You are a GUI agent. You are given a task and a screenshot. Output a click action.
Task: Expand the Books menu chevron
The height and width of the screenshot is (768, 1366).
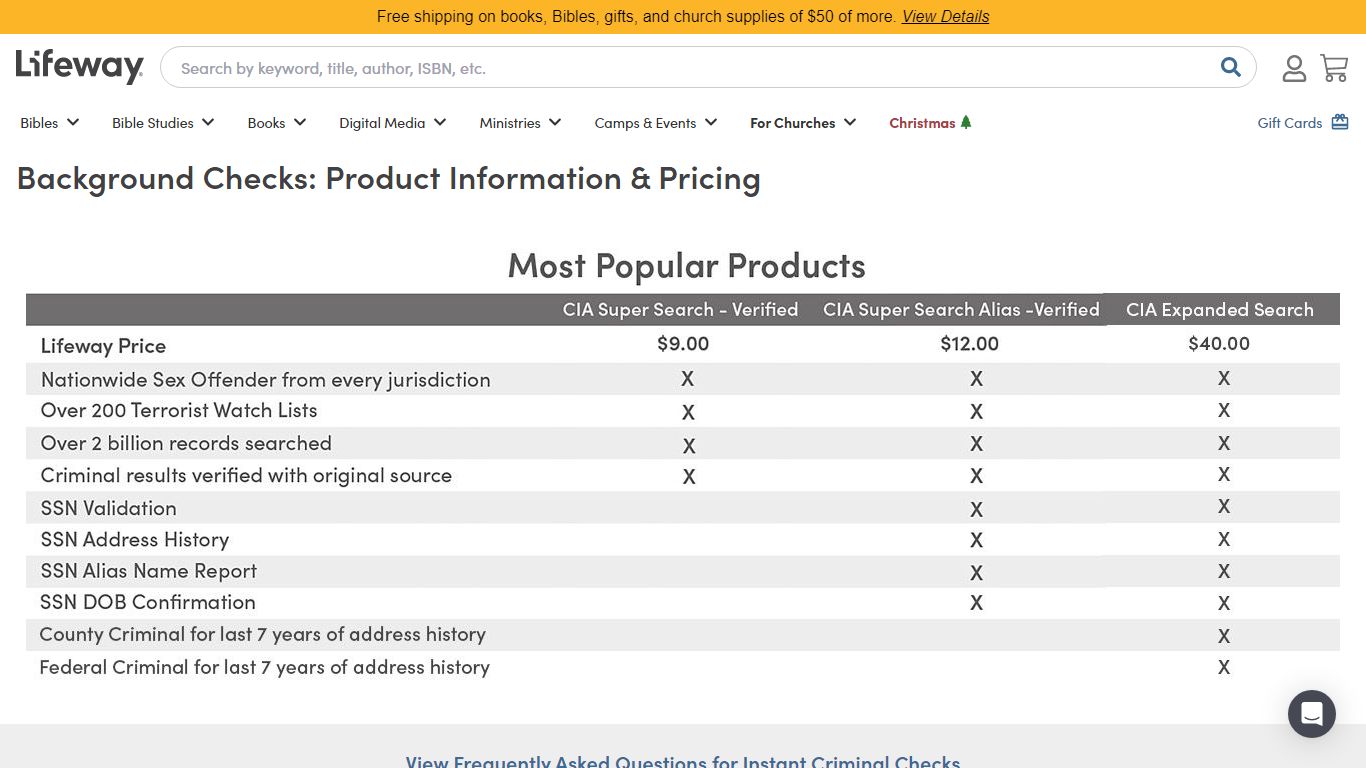coord(300,122)
